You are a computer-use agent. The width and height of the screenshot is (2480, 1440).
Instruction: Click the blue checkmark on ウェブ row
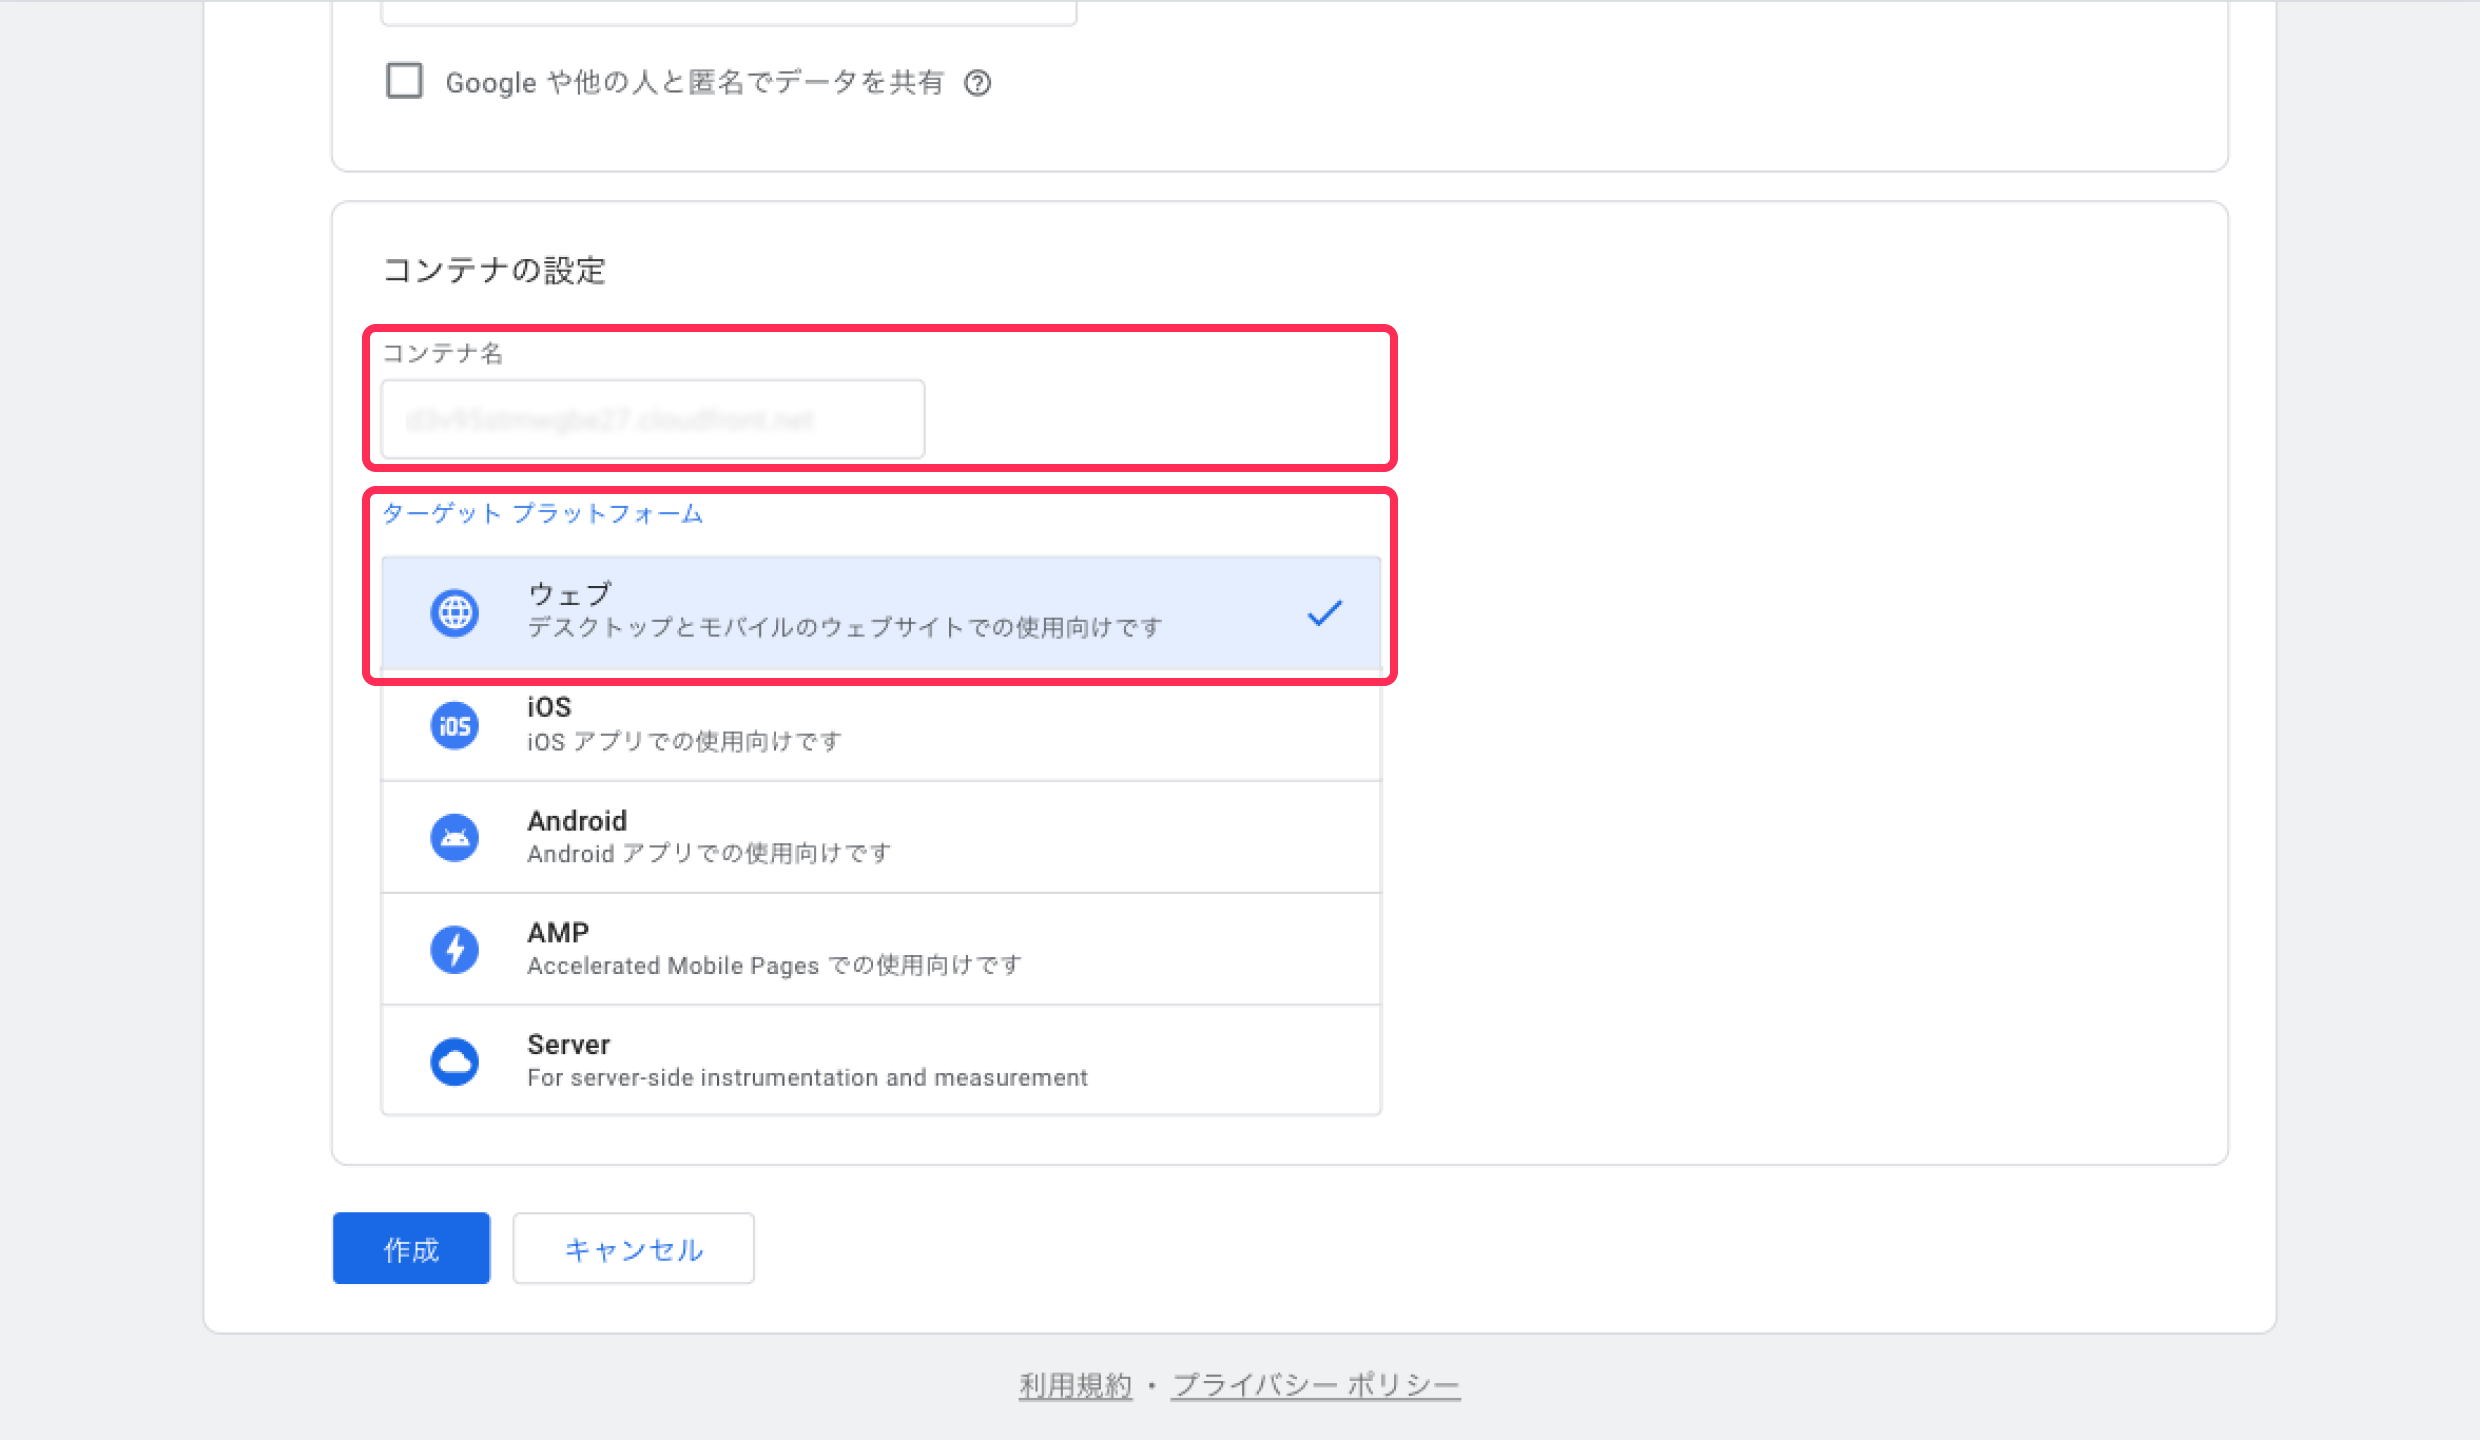point(1324,612)
